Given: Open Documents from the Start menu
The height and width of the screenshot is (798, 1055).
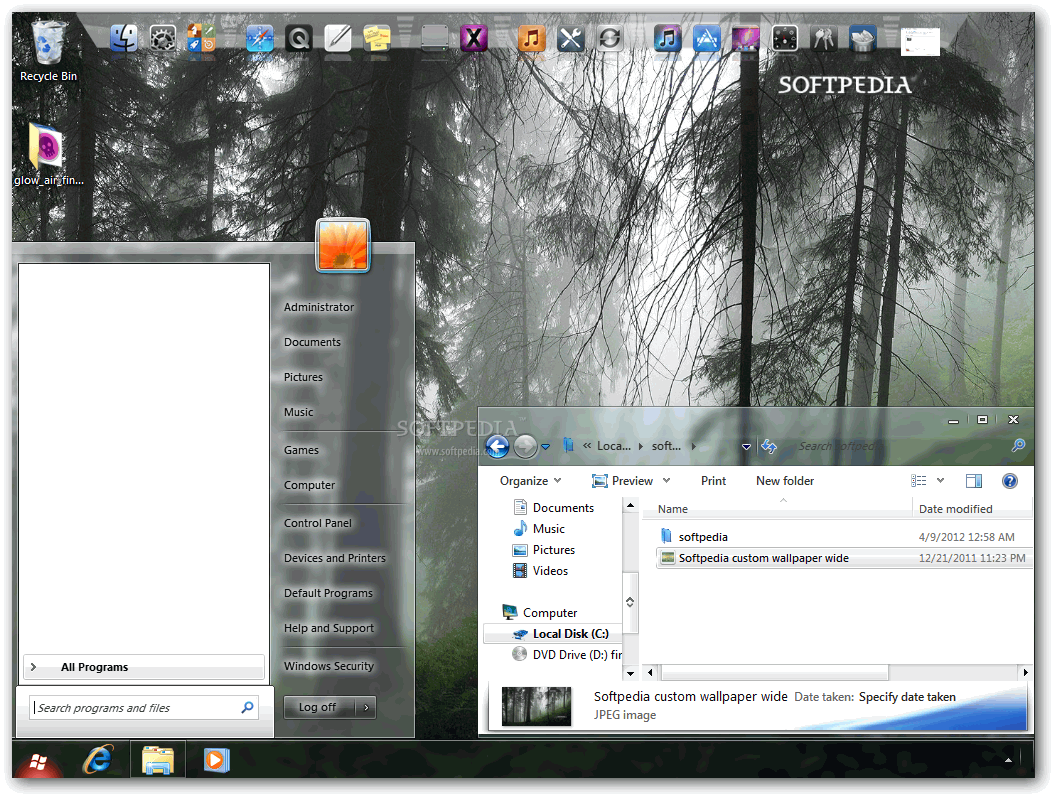Looking at the screenshot, I should (x=312, y=342).
